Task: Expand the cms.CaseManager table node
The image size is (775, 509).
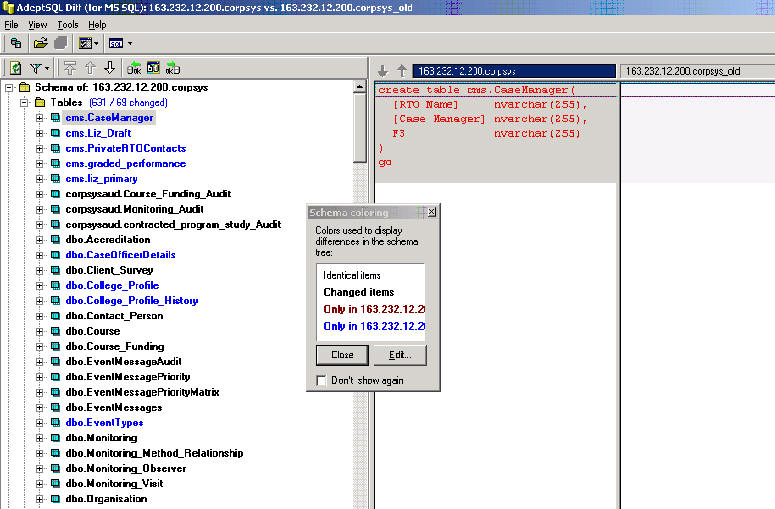Action: (x=40, y=118)
